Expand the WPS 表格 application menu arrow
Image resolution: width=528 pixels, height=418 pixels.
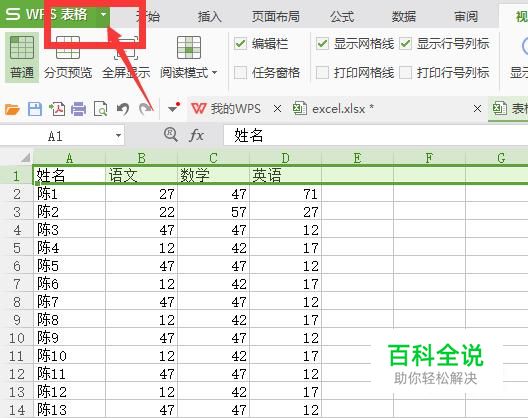pos(103,14)
